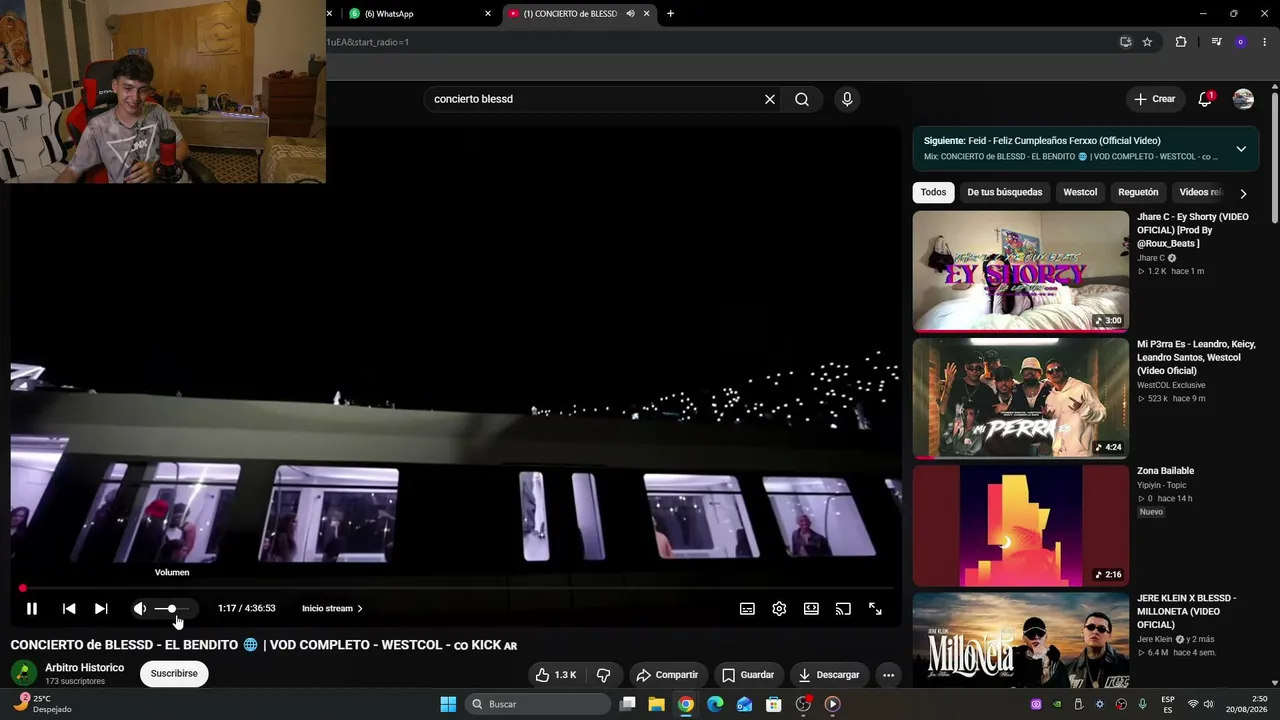Save the video with Guardar

(x=748, y=675)
